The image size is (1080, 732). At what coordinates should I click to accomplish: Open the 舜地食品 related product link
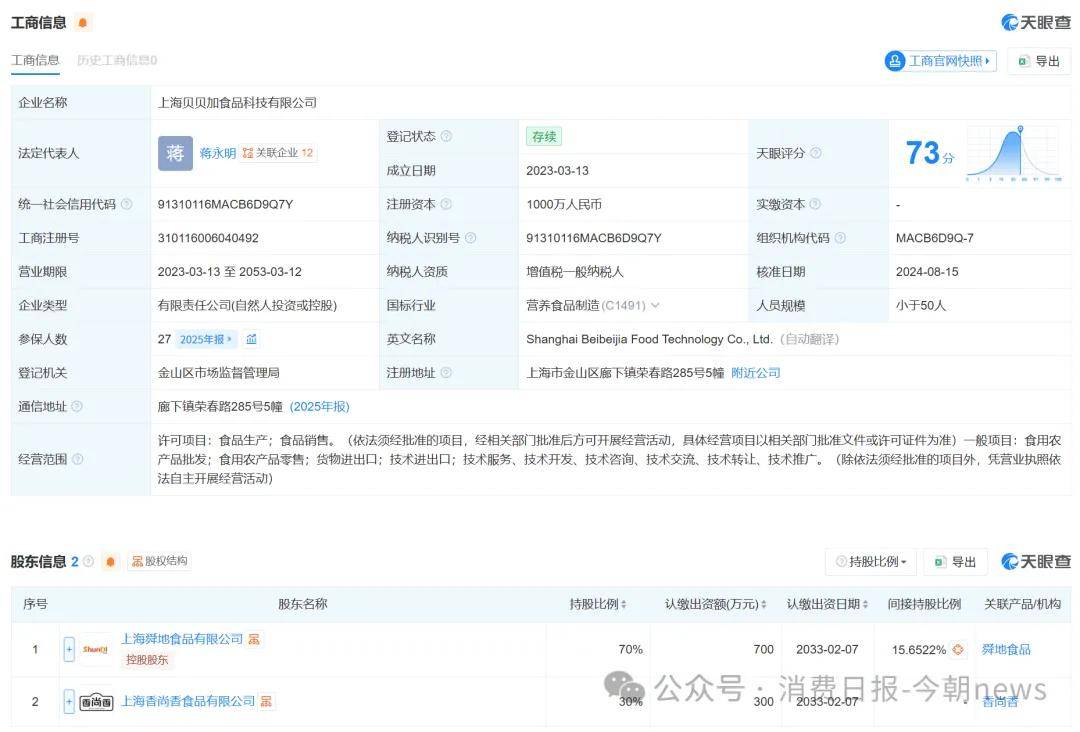pos(1006,649)
